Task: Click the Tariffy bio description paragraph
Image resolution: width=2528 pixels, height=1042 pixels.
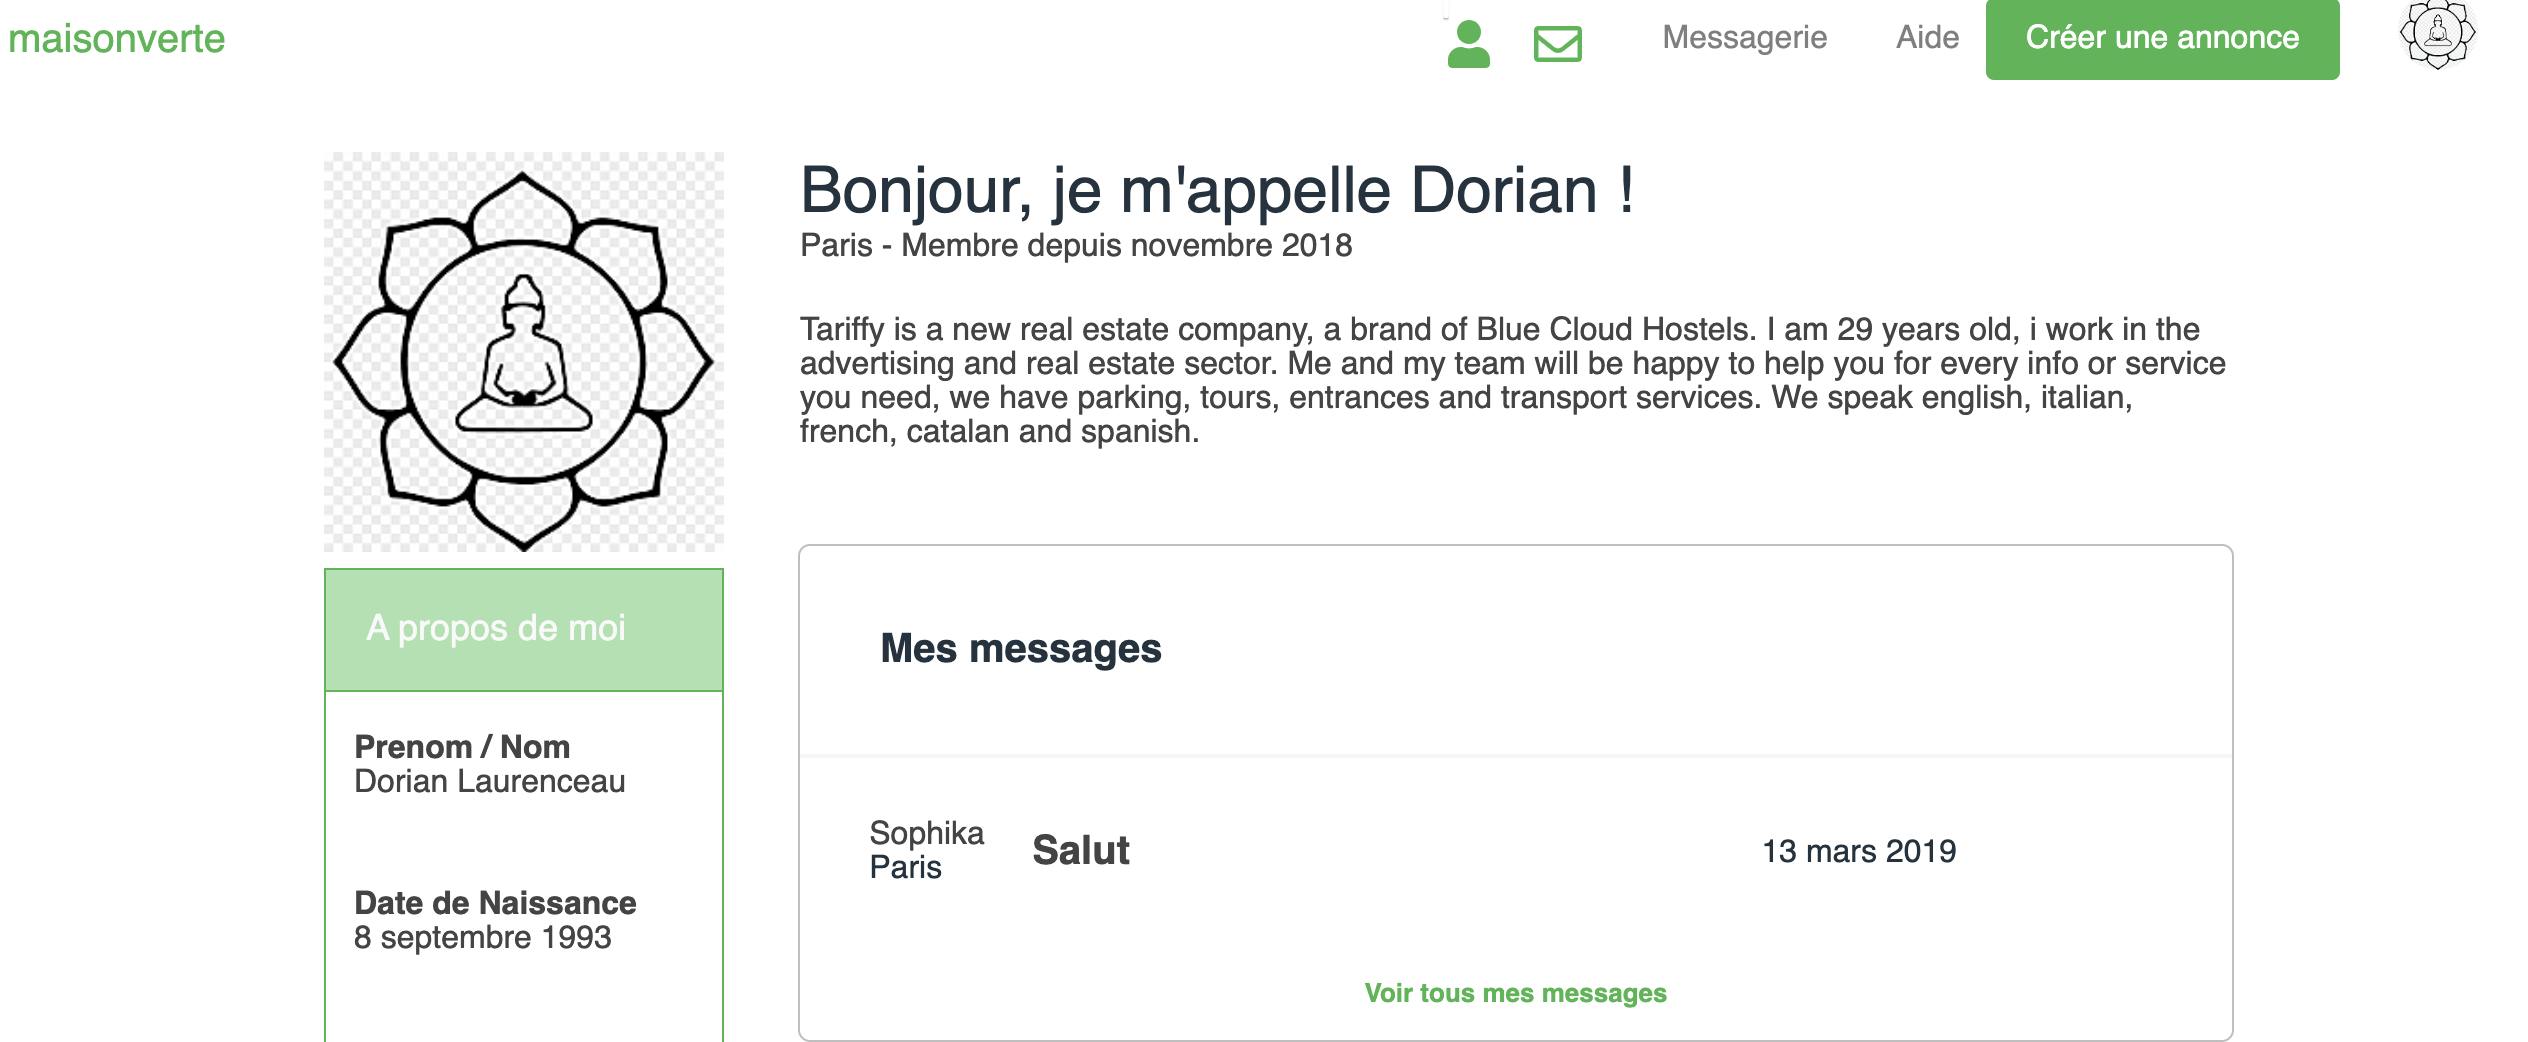Action: [1513, 380]
